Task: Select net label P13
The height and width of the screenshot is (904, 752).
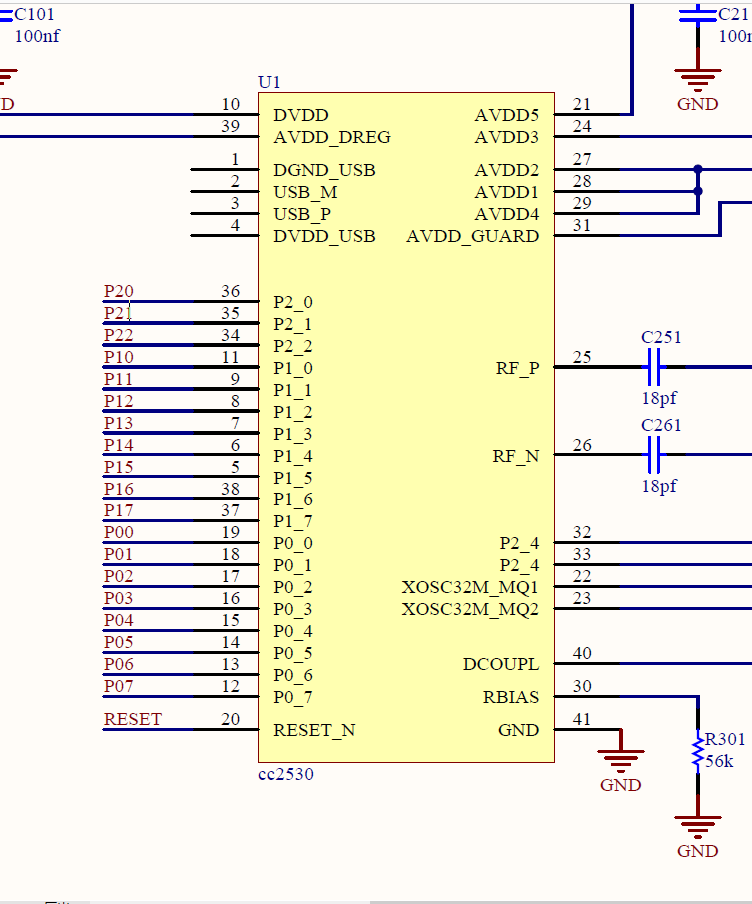Action: pos(119,423)
